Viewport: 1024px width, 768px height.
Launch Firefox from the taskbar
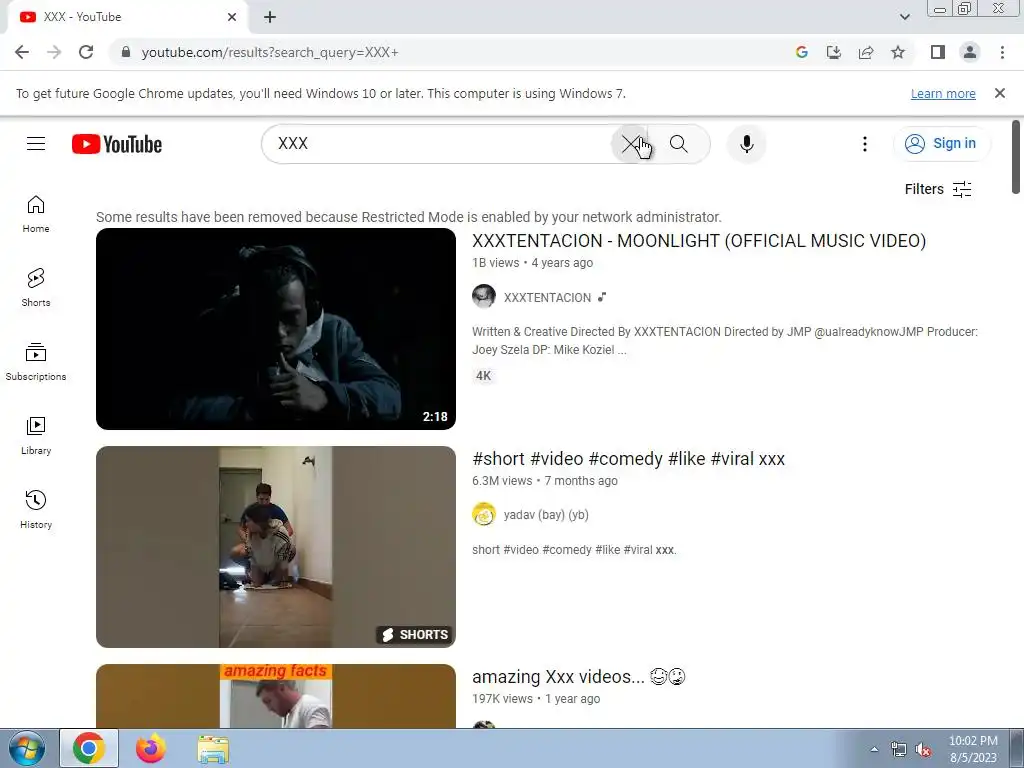pyautogui.click(x=151, y=748)
